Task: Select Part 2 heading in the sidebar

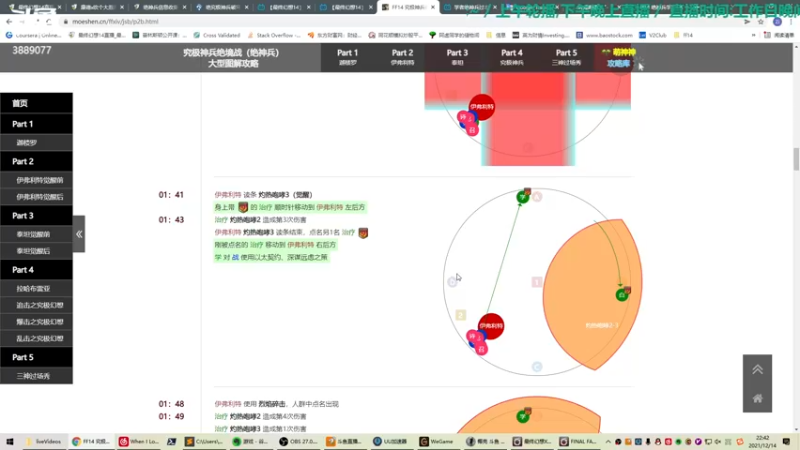Action: tap(36, 161)
